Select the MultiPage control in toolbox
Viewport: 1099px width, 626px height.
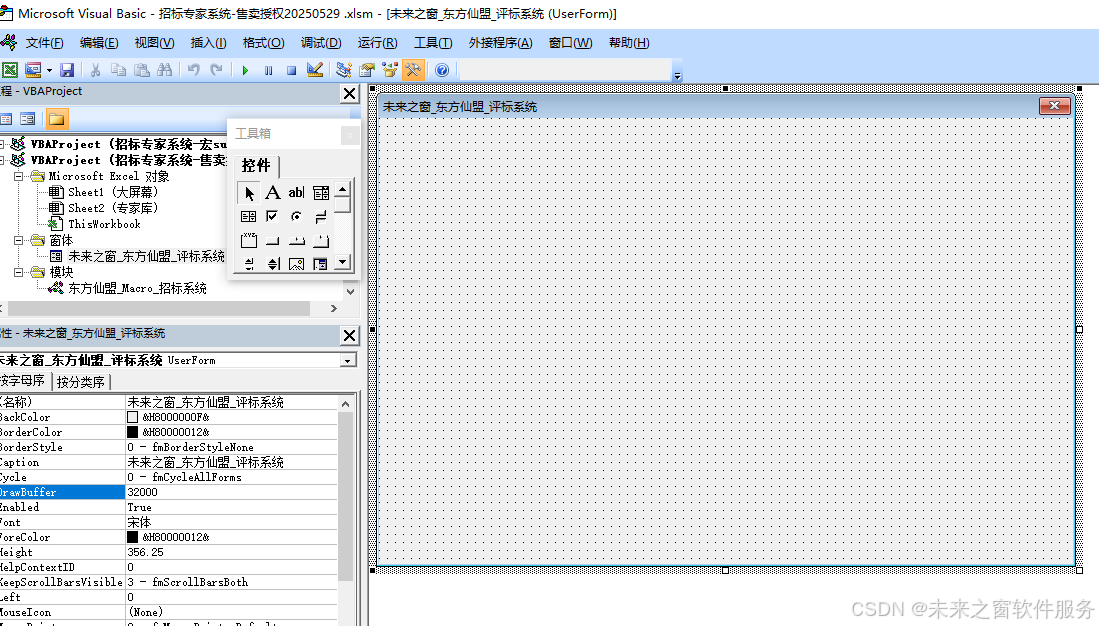(320, 240)
